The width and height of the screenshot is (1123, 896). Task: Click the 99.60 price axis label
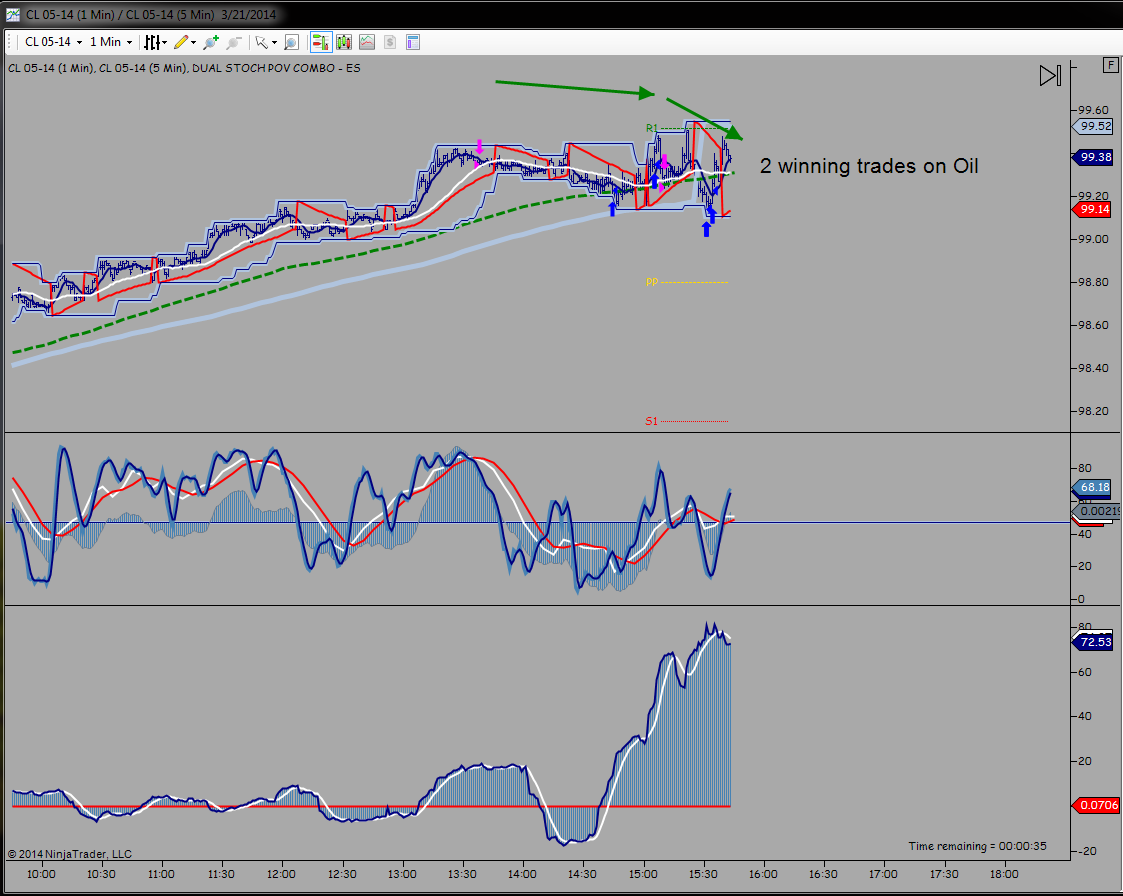tap(1094, 110)
